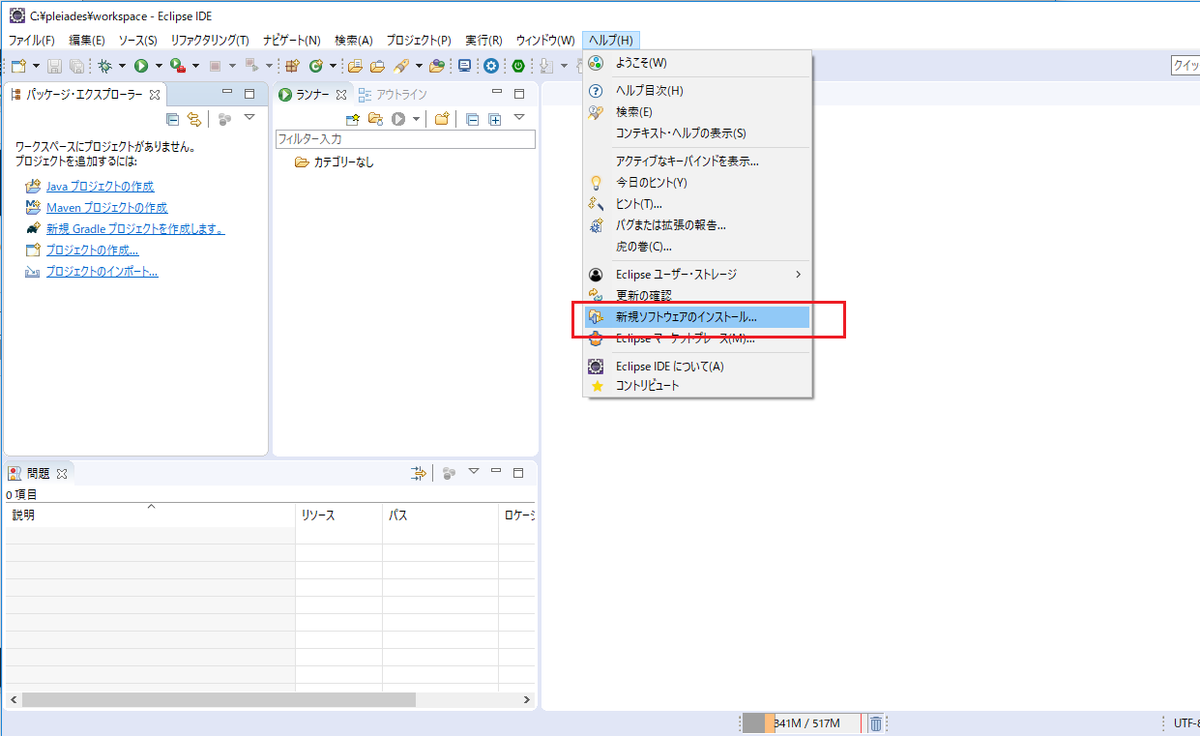Open Problems view menu triangle
The image size is (1200, 736).
[474, 471]
